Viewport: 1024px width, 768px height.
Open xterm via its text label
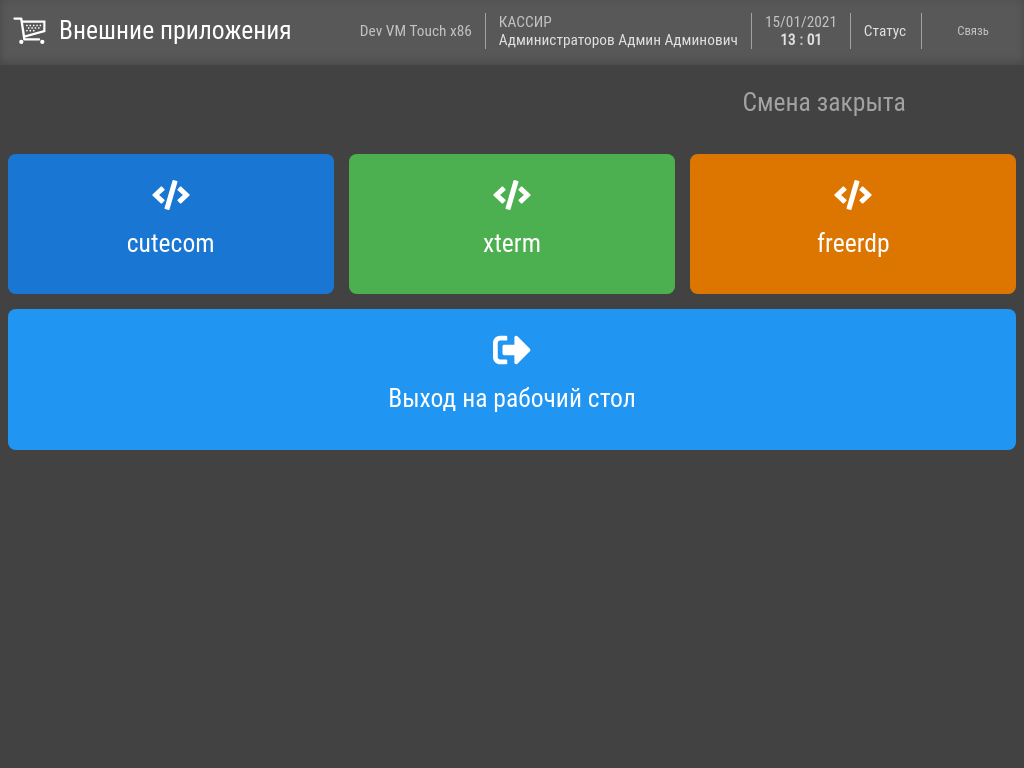tap(512, 244)
